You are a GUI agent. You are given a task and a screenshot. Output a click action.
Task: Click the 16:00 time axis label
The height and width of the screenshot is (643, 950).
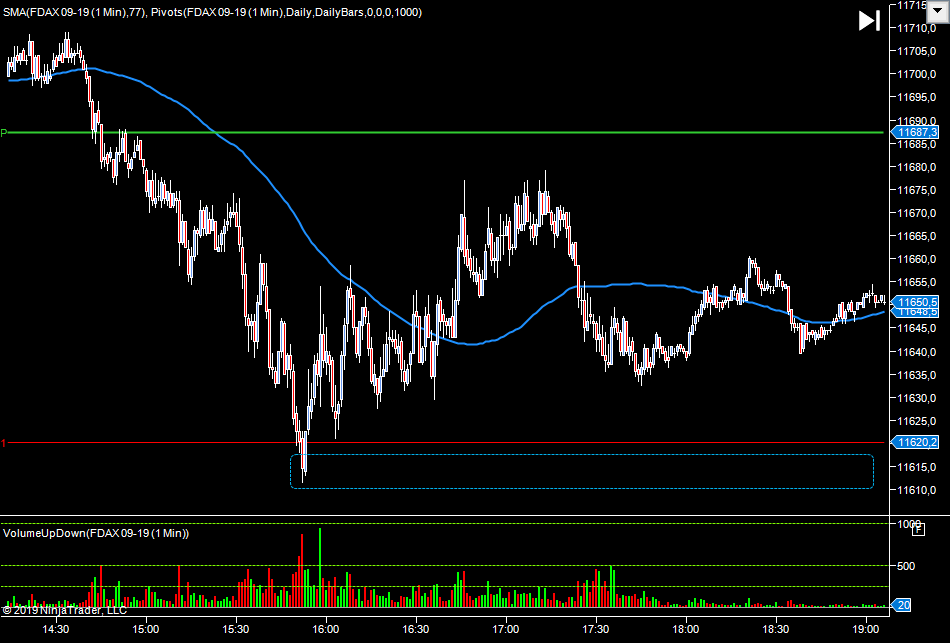326,629
